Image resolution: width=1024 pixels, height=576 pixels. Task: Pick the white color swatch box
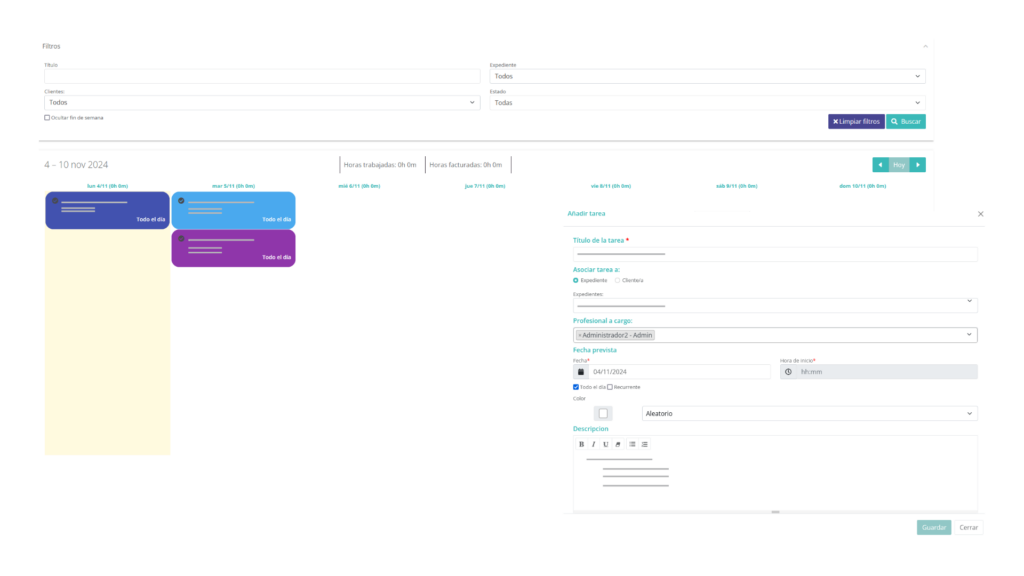[603, 413]
